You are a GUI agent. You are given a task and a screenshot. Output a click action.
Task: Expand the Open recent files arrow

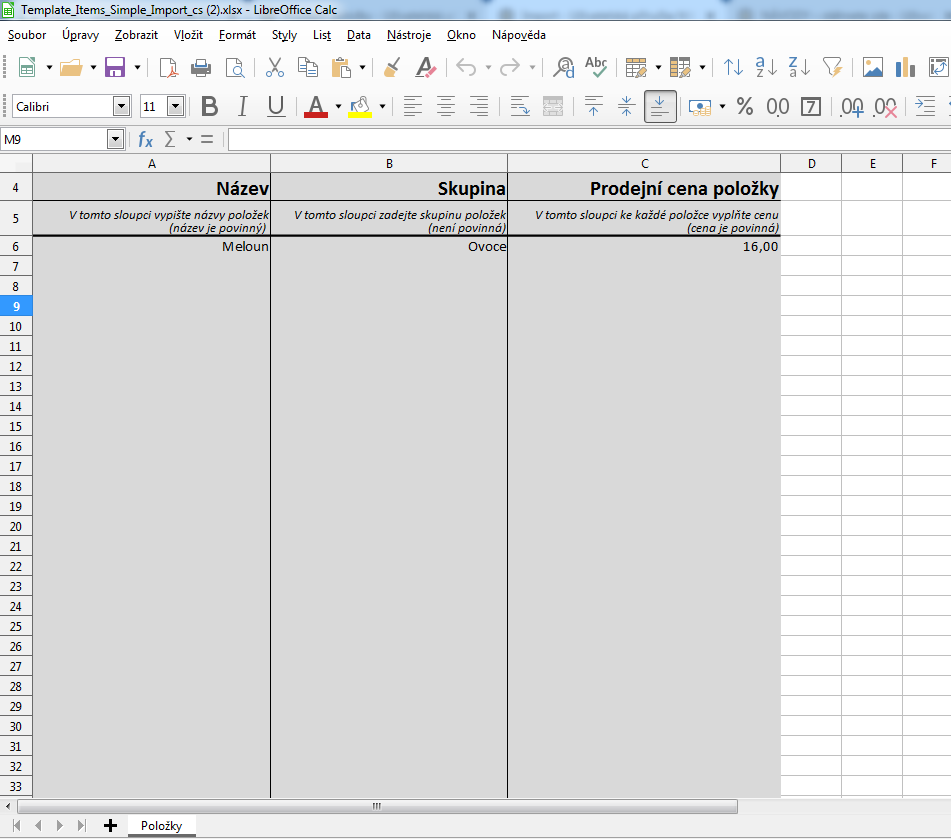93,67
